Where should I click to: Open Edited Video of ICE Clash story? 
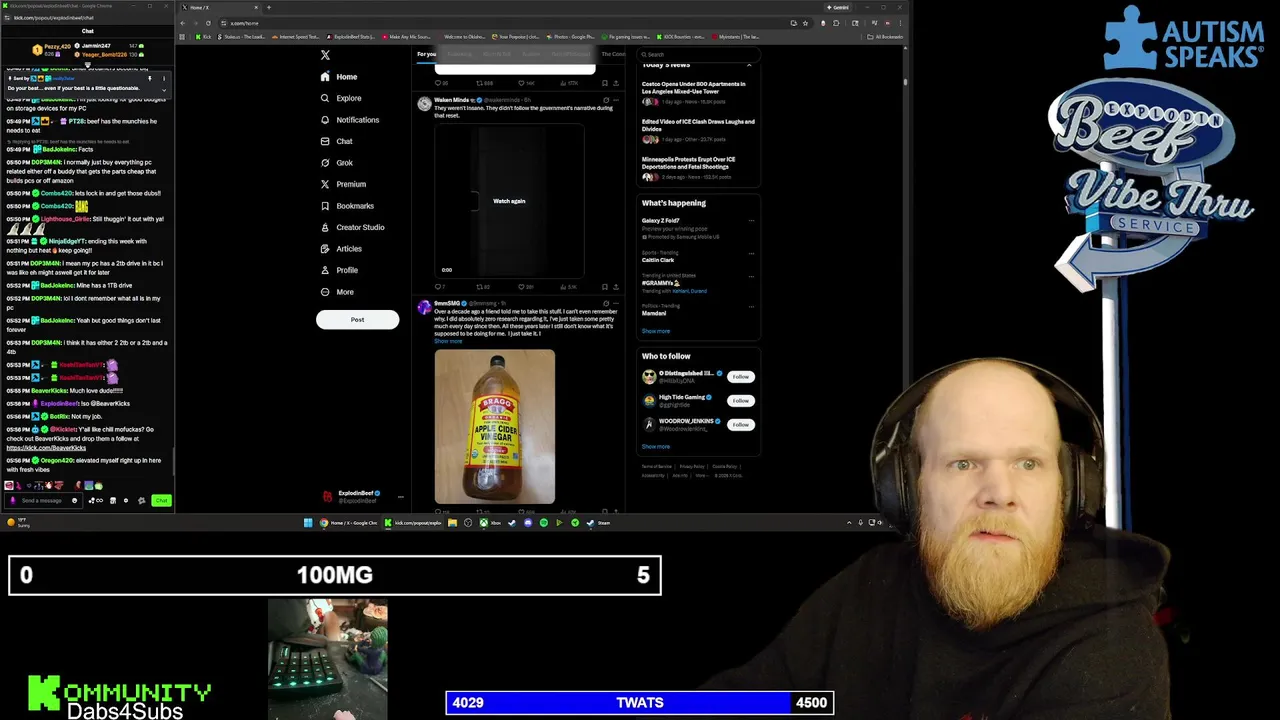pos(698,129)
